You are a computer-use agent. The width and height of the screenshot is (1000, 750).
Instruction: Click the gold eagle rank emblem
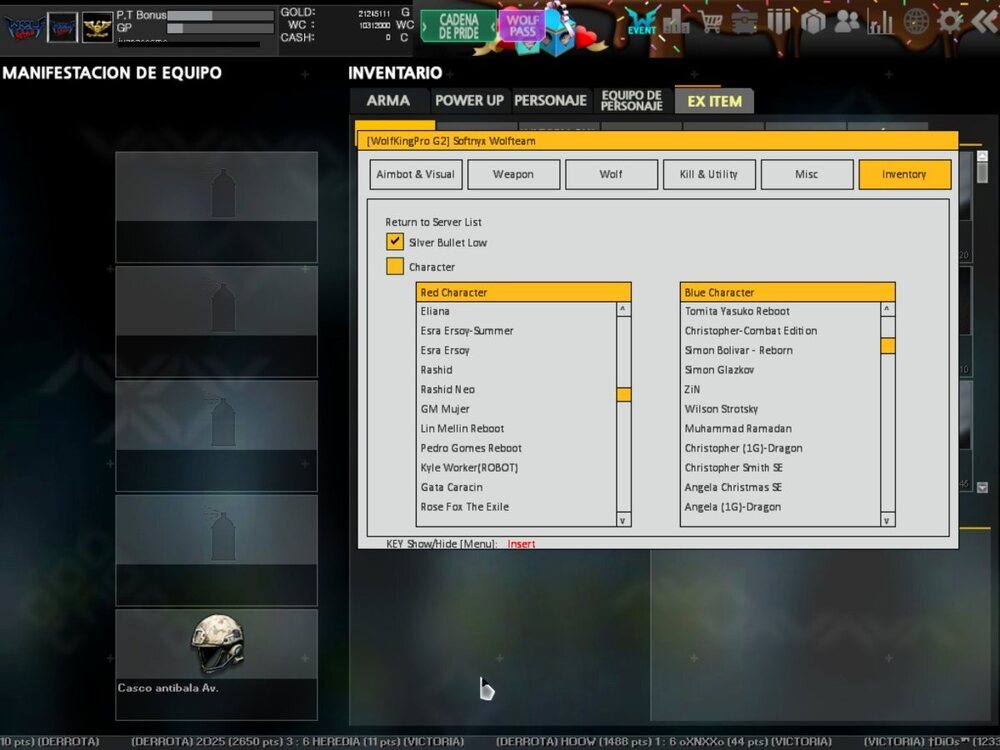pyautogui.click(x=97, y=27)
